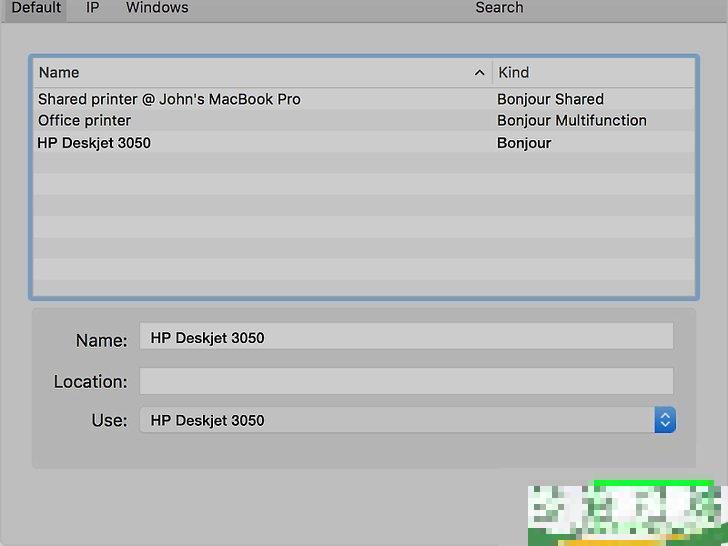The height and width of the screenshot is (546, 728).
Task: Sort printers by the Name column header
Action: tap(250, 72)
